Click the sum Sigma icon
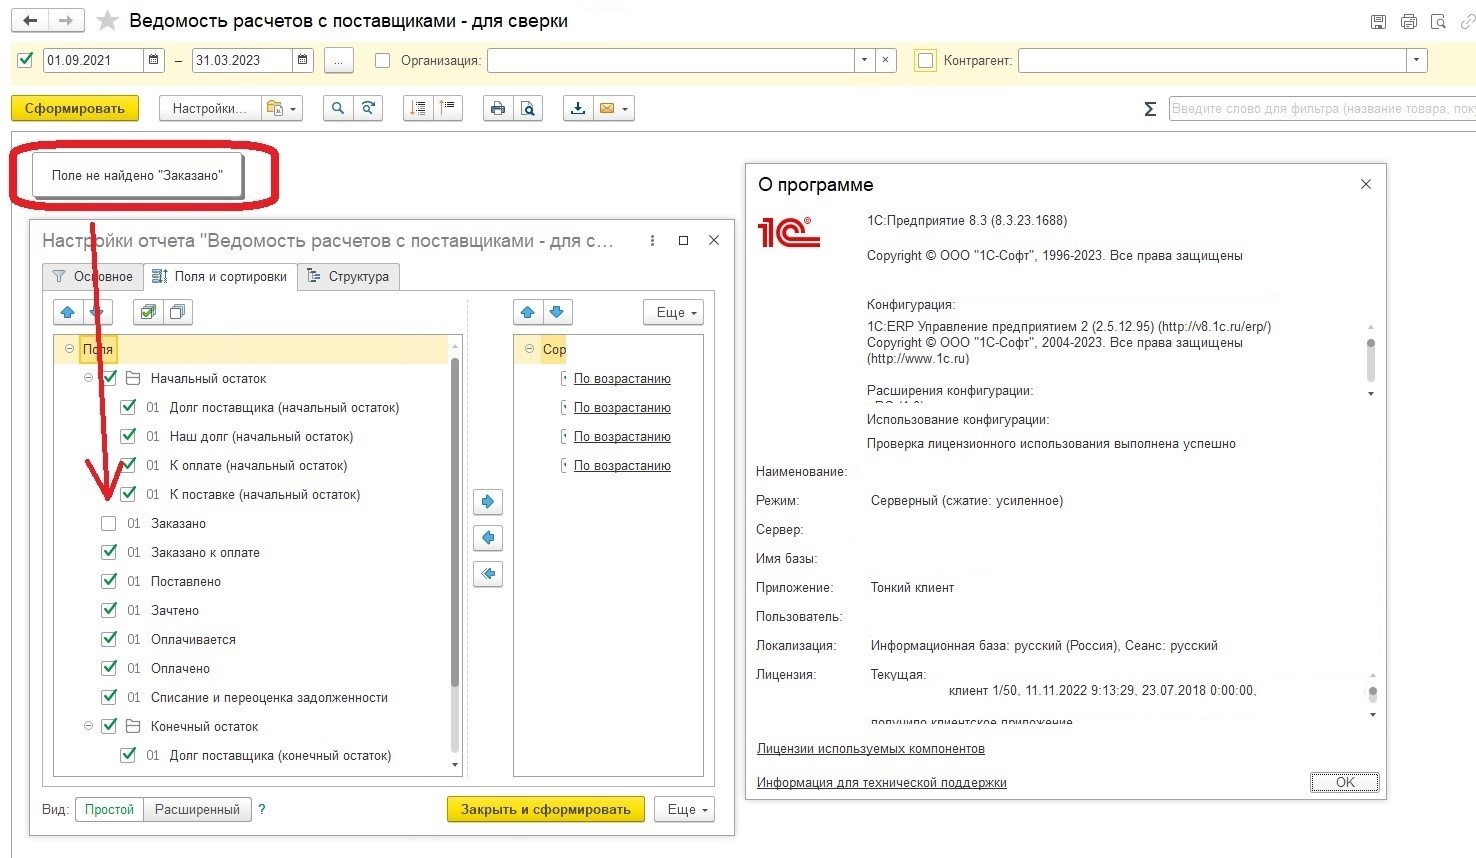1476x858 pixels. point(1150,109)
